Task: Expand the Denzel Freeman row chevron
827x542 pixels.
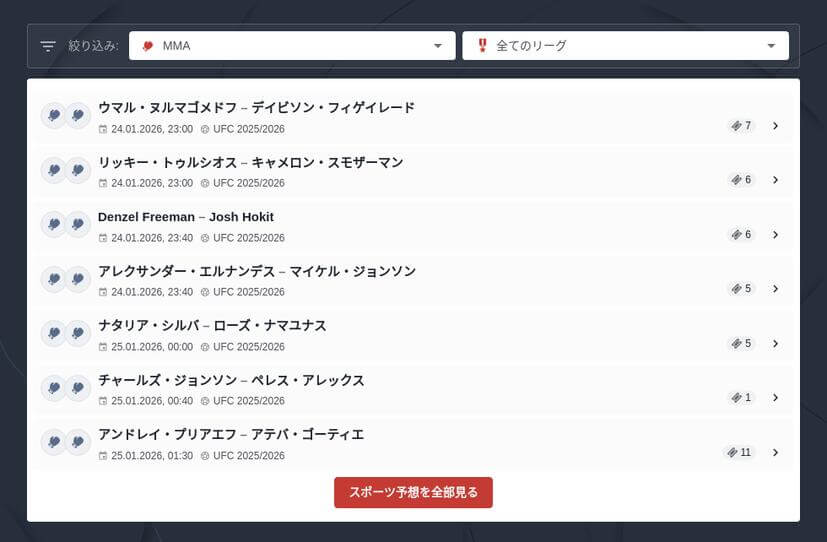Action: [775, 235]
